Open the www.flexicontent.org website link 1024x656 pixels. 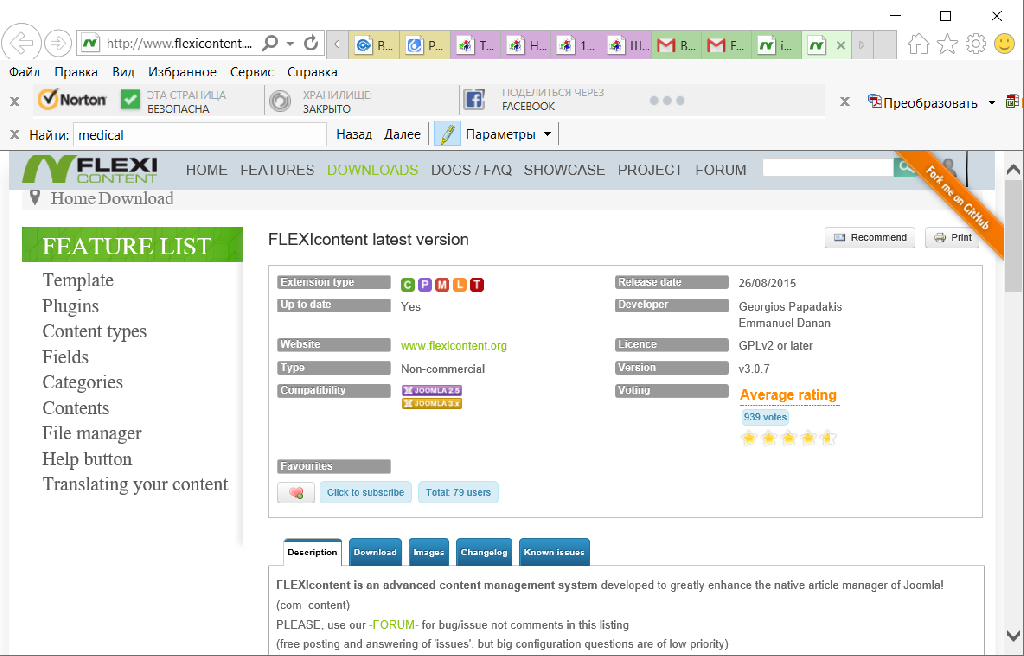(454, 346)
